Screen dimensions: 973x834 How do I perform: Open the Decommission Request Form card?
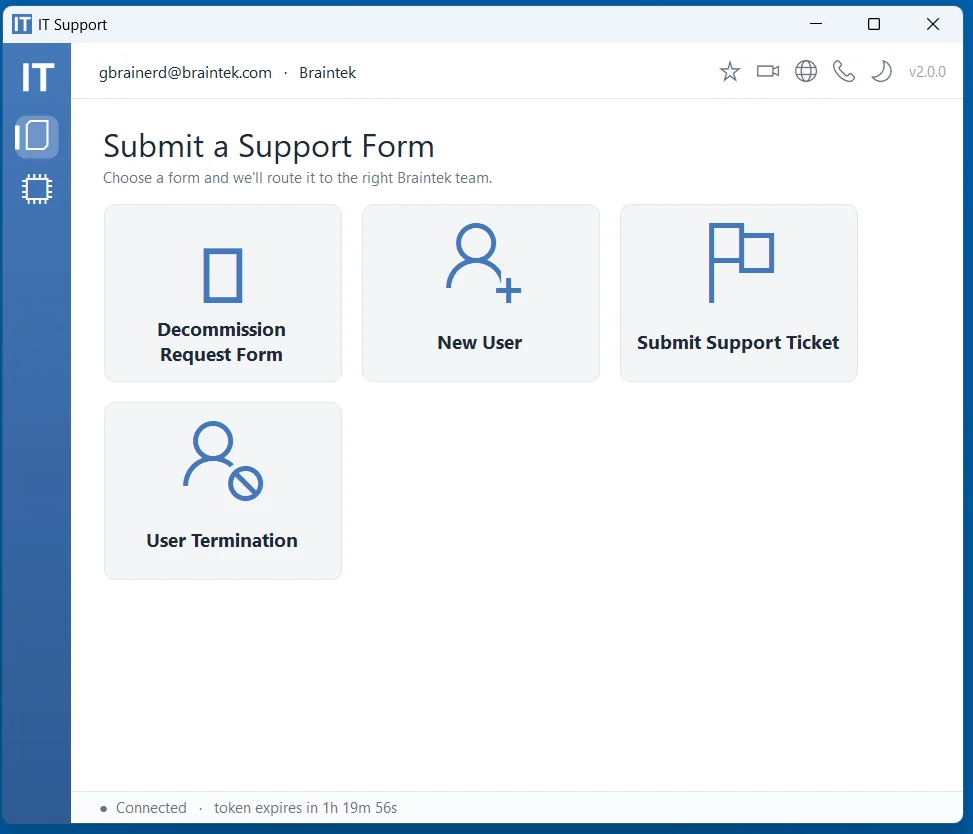(223, 293)
